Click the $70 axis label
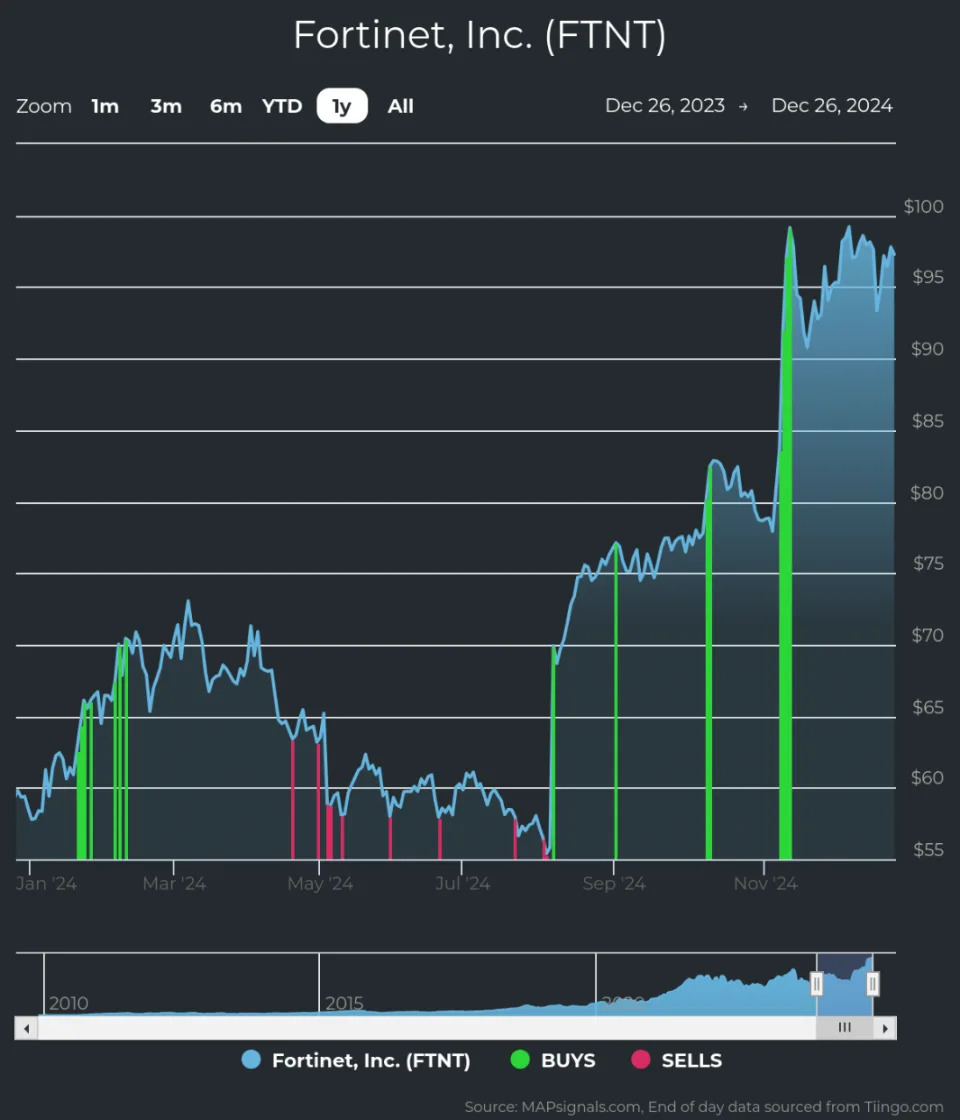Image resolution: width=960 pixels, height=1120 pixels. [x=928, y=635]
